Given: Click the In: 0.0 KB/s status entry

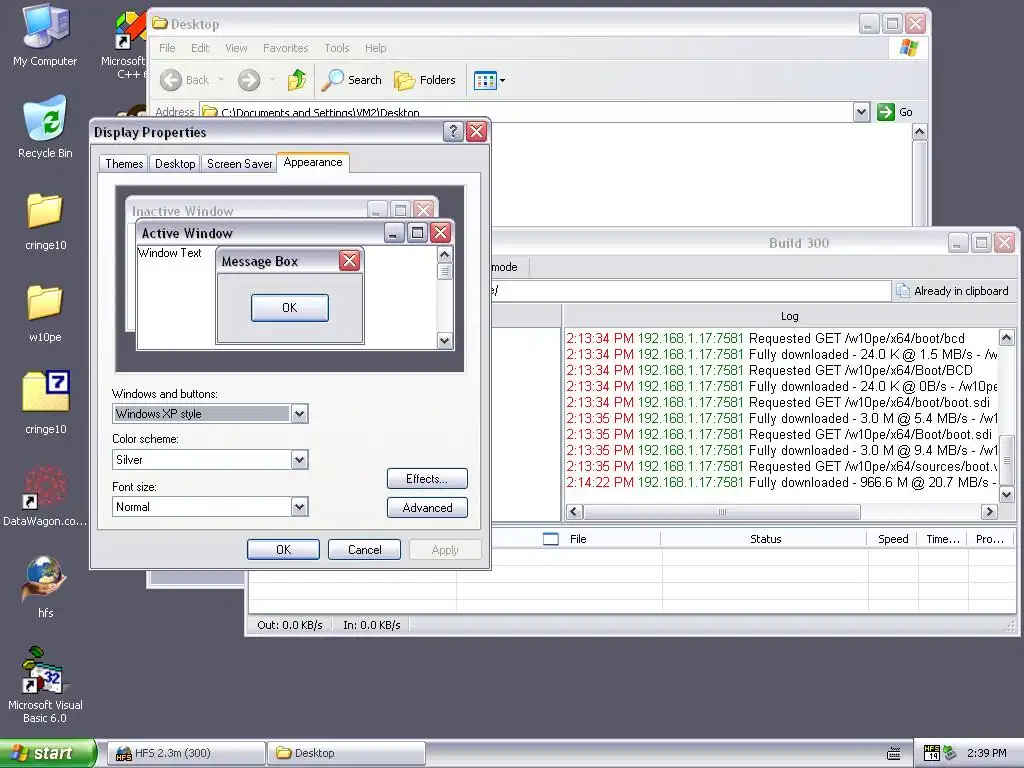Looking at the screenshot, I should click(x=372, y=625).
